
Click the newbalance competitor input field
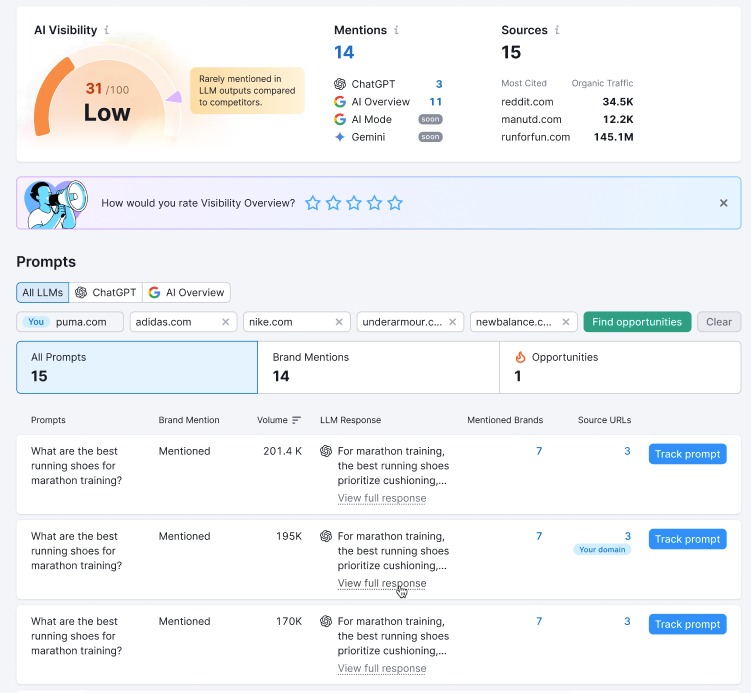(514, 322)
